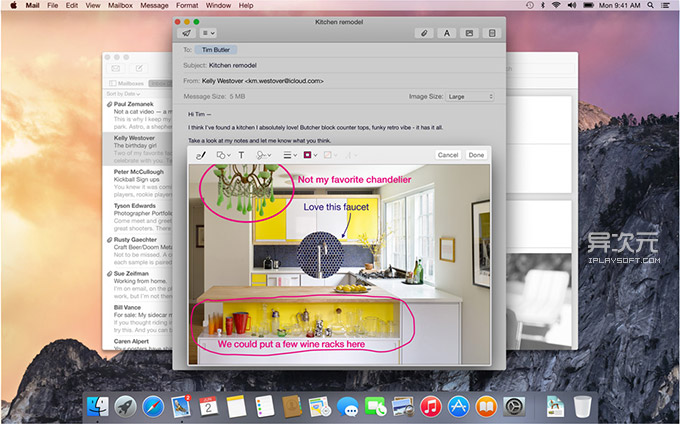Open Bill Vance sidecar message
680x424 pixels.
[x=138, y=318]
